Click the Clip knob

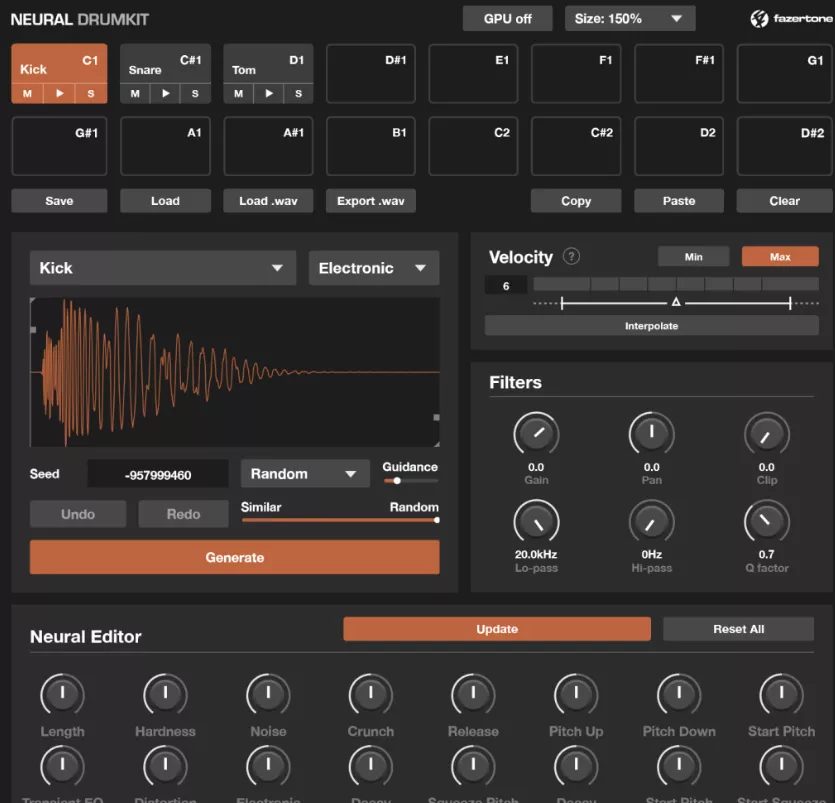[x=766, y=434]
